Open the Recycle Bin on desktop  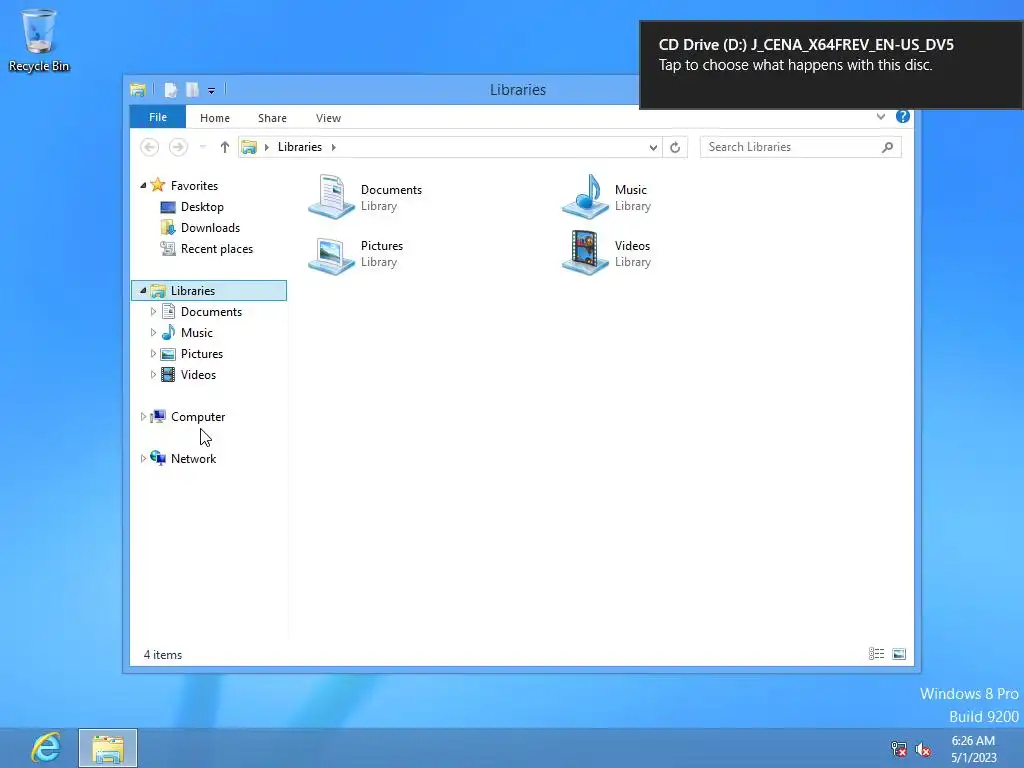(x=39, y=40)
